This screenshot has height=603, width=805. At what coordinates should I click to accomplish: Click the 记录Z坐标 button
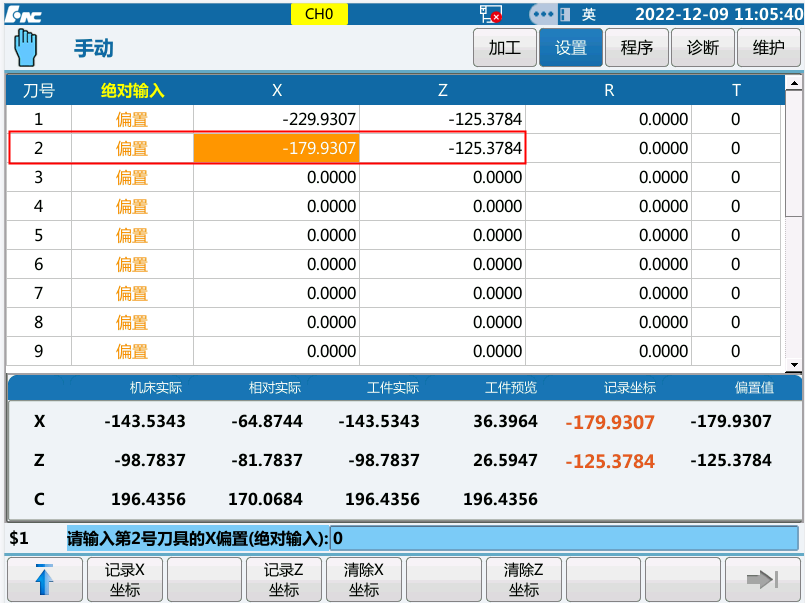coord(284,579)
